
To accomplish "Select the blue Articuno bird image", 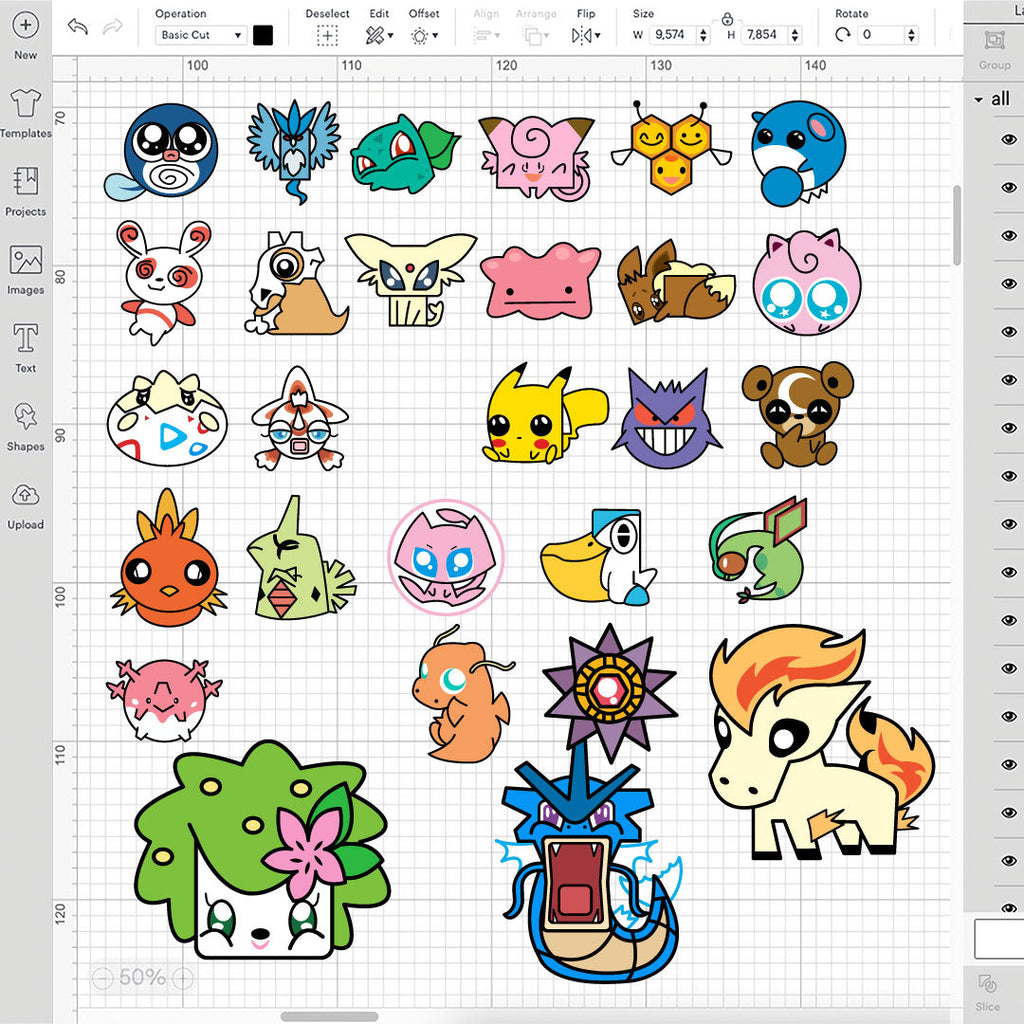I will [x=294, y=152].
